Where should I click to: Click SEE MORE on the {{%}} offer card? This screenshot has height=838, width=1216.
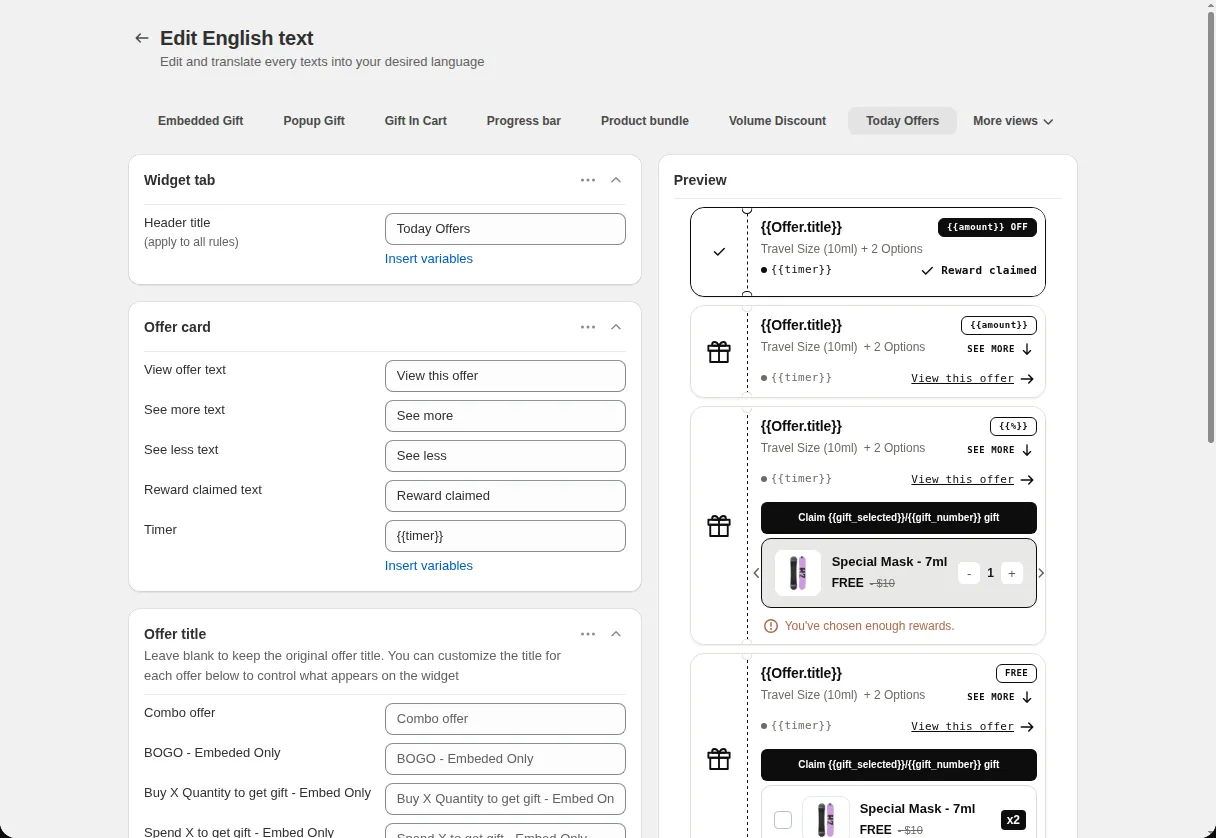1000,450
